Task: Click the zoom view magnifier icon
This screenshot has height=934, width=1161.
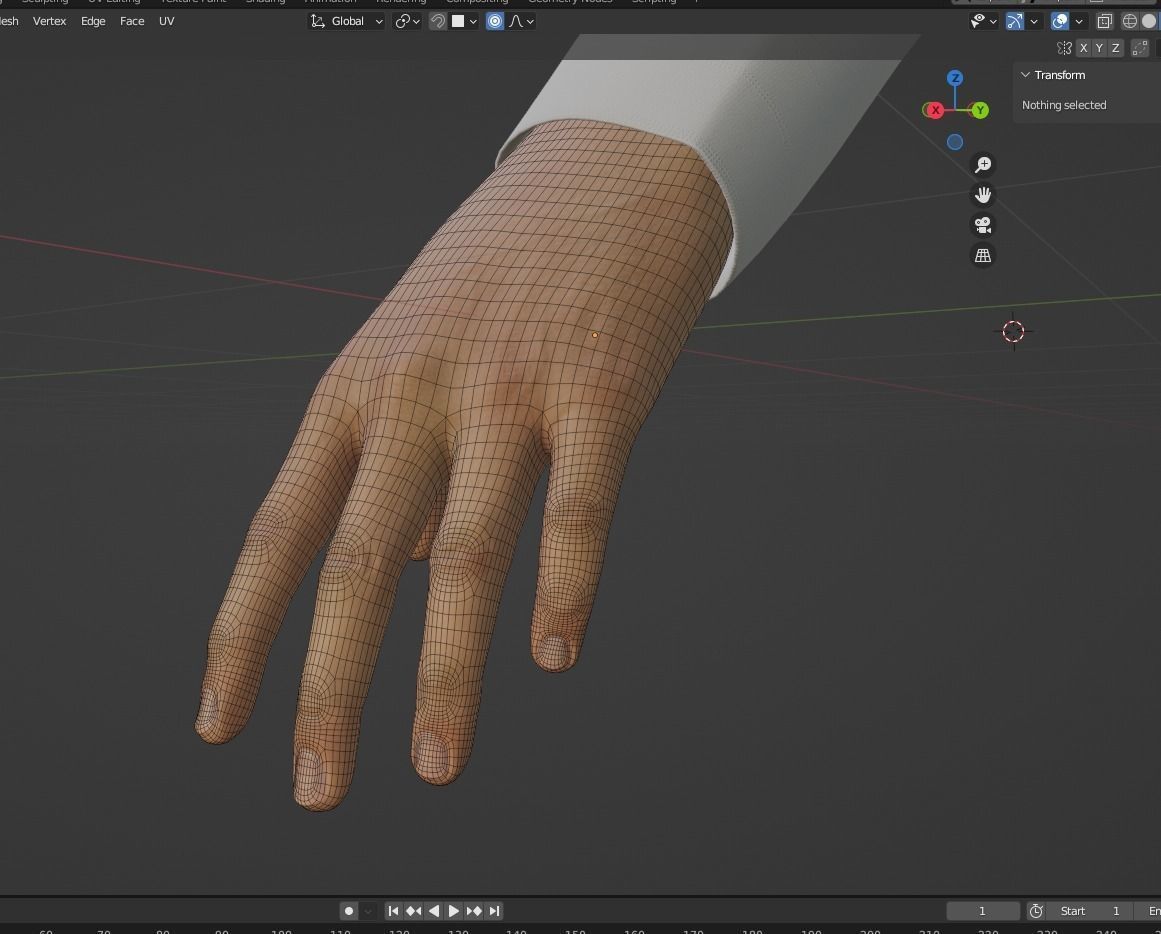Action: coord(983,164)
